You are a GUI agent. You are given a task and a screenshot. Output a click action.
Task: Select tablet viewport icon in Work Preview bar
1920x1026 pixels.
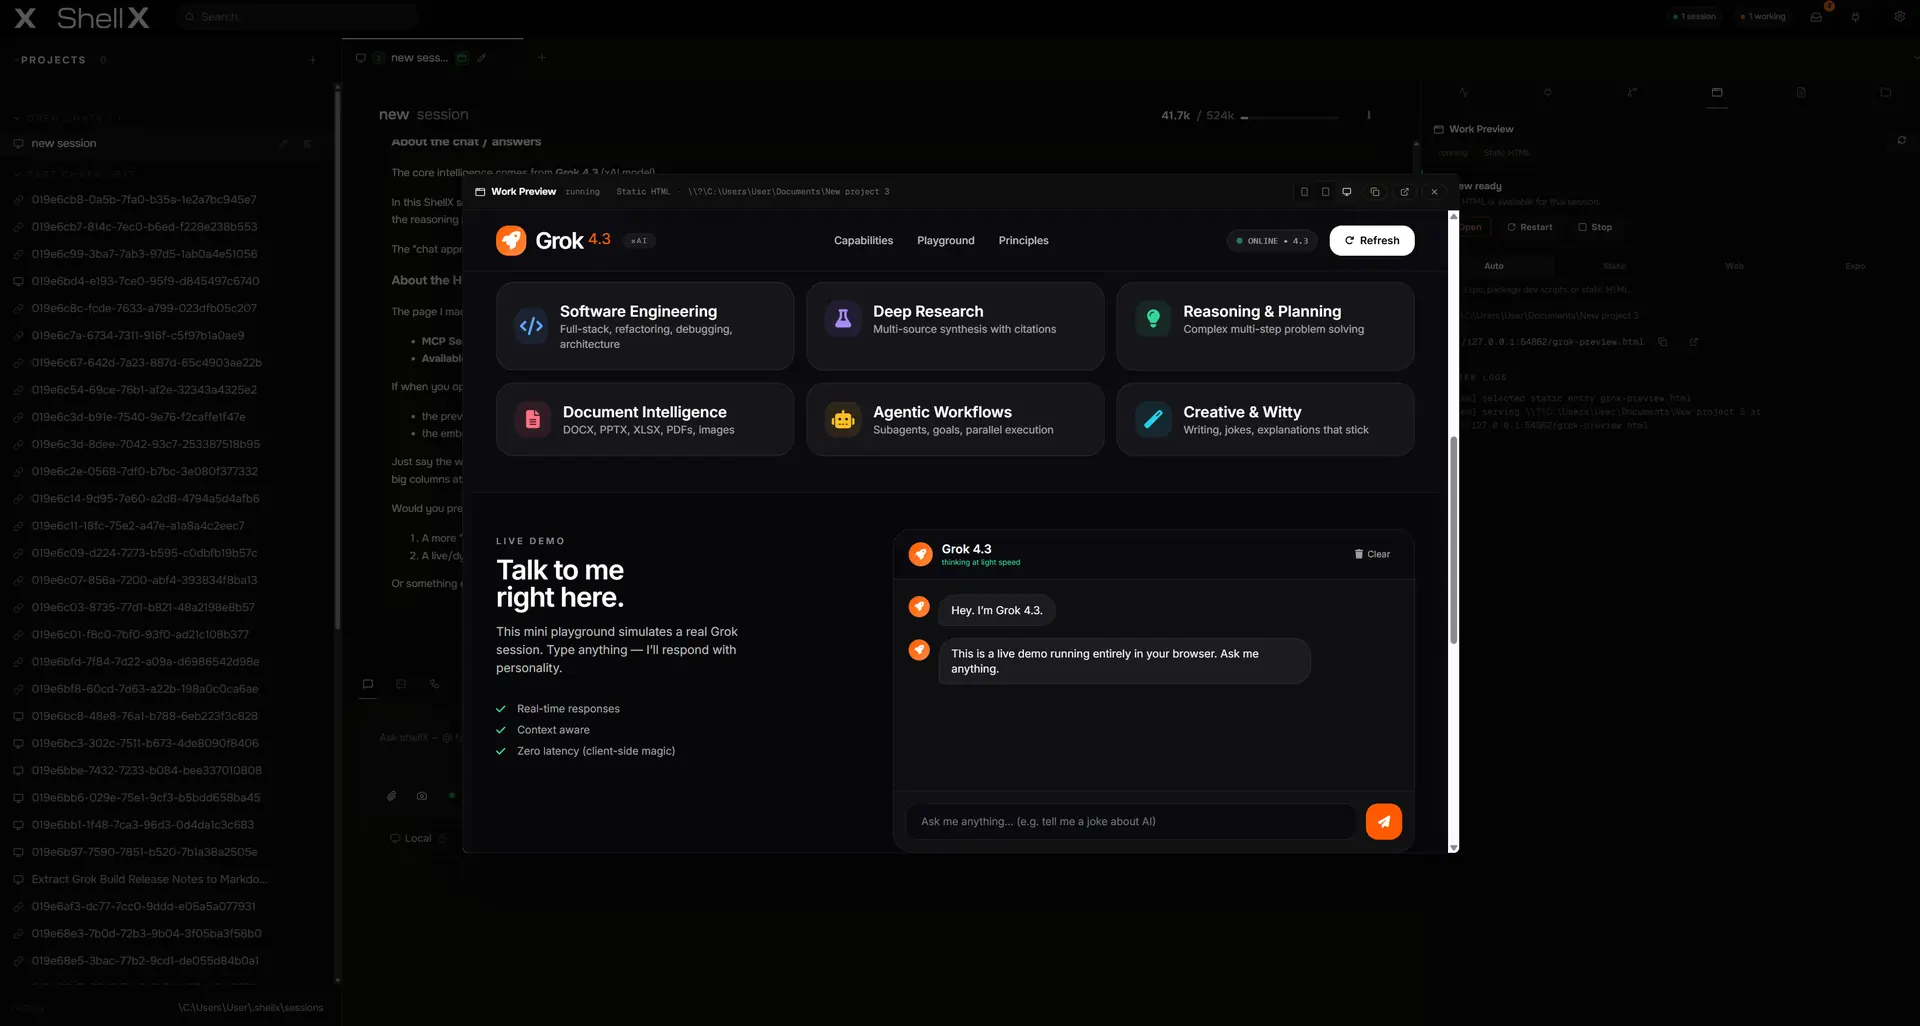(1325, 192)
